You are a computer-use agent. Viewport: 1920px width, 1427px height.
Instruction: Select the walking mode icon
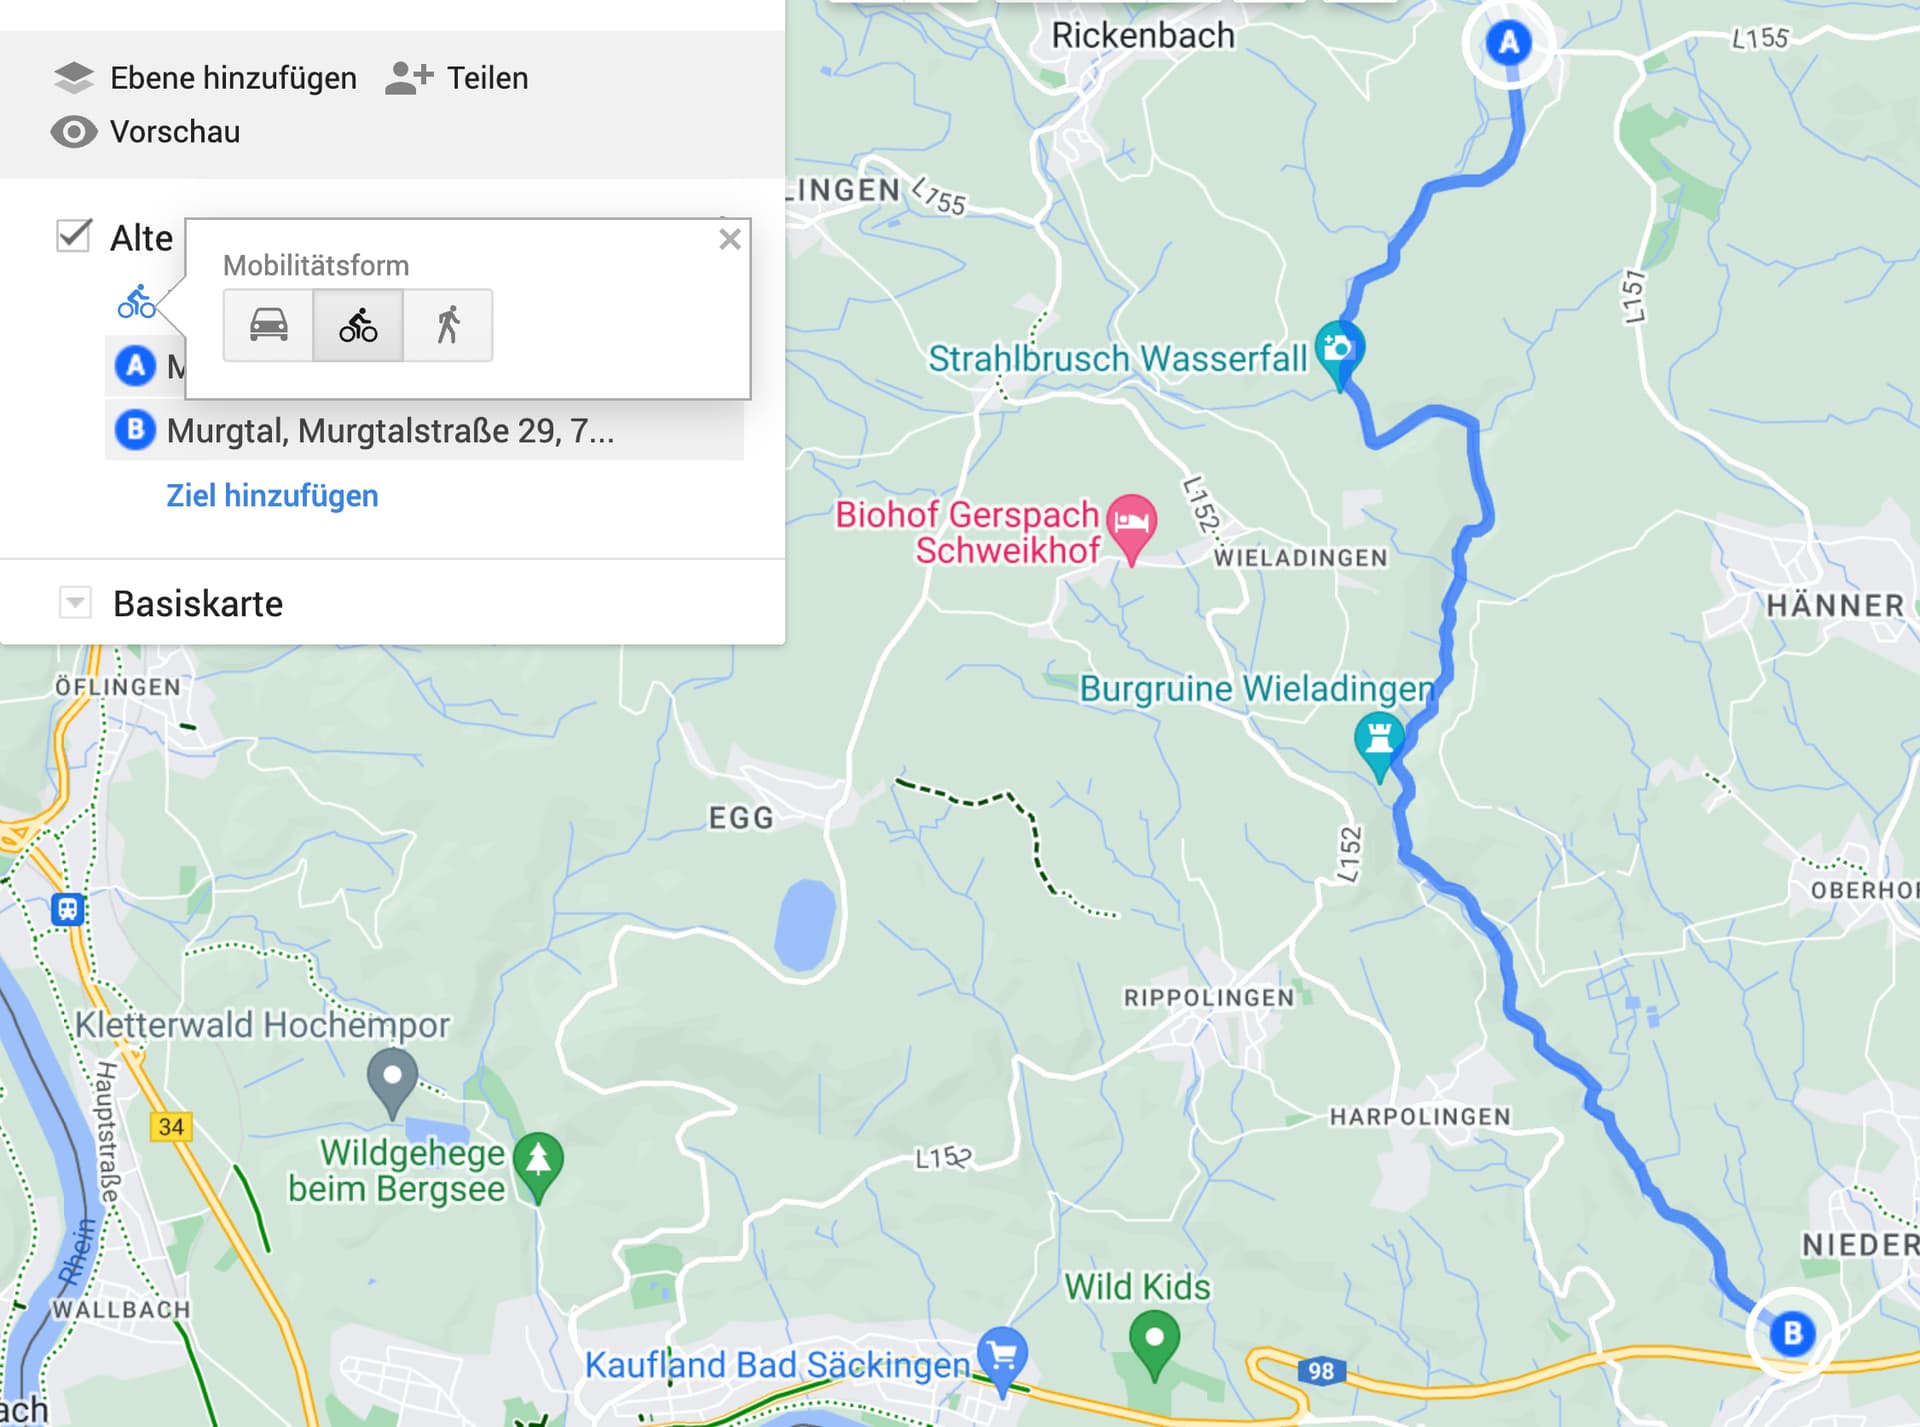click(448, 325)
